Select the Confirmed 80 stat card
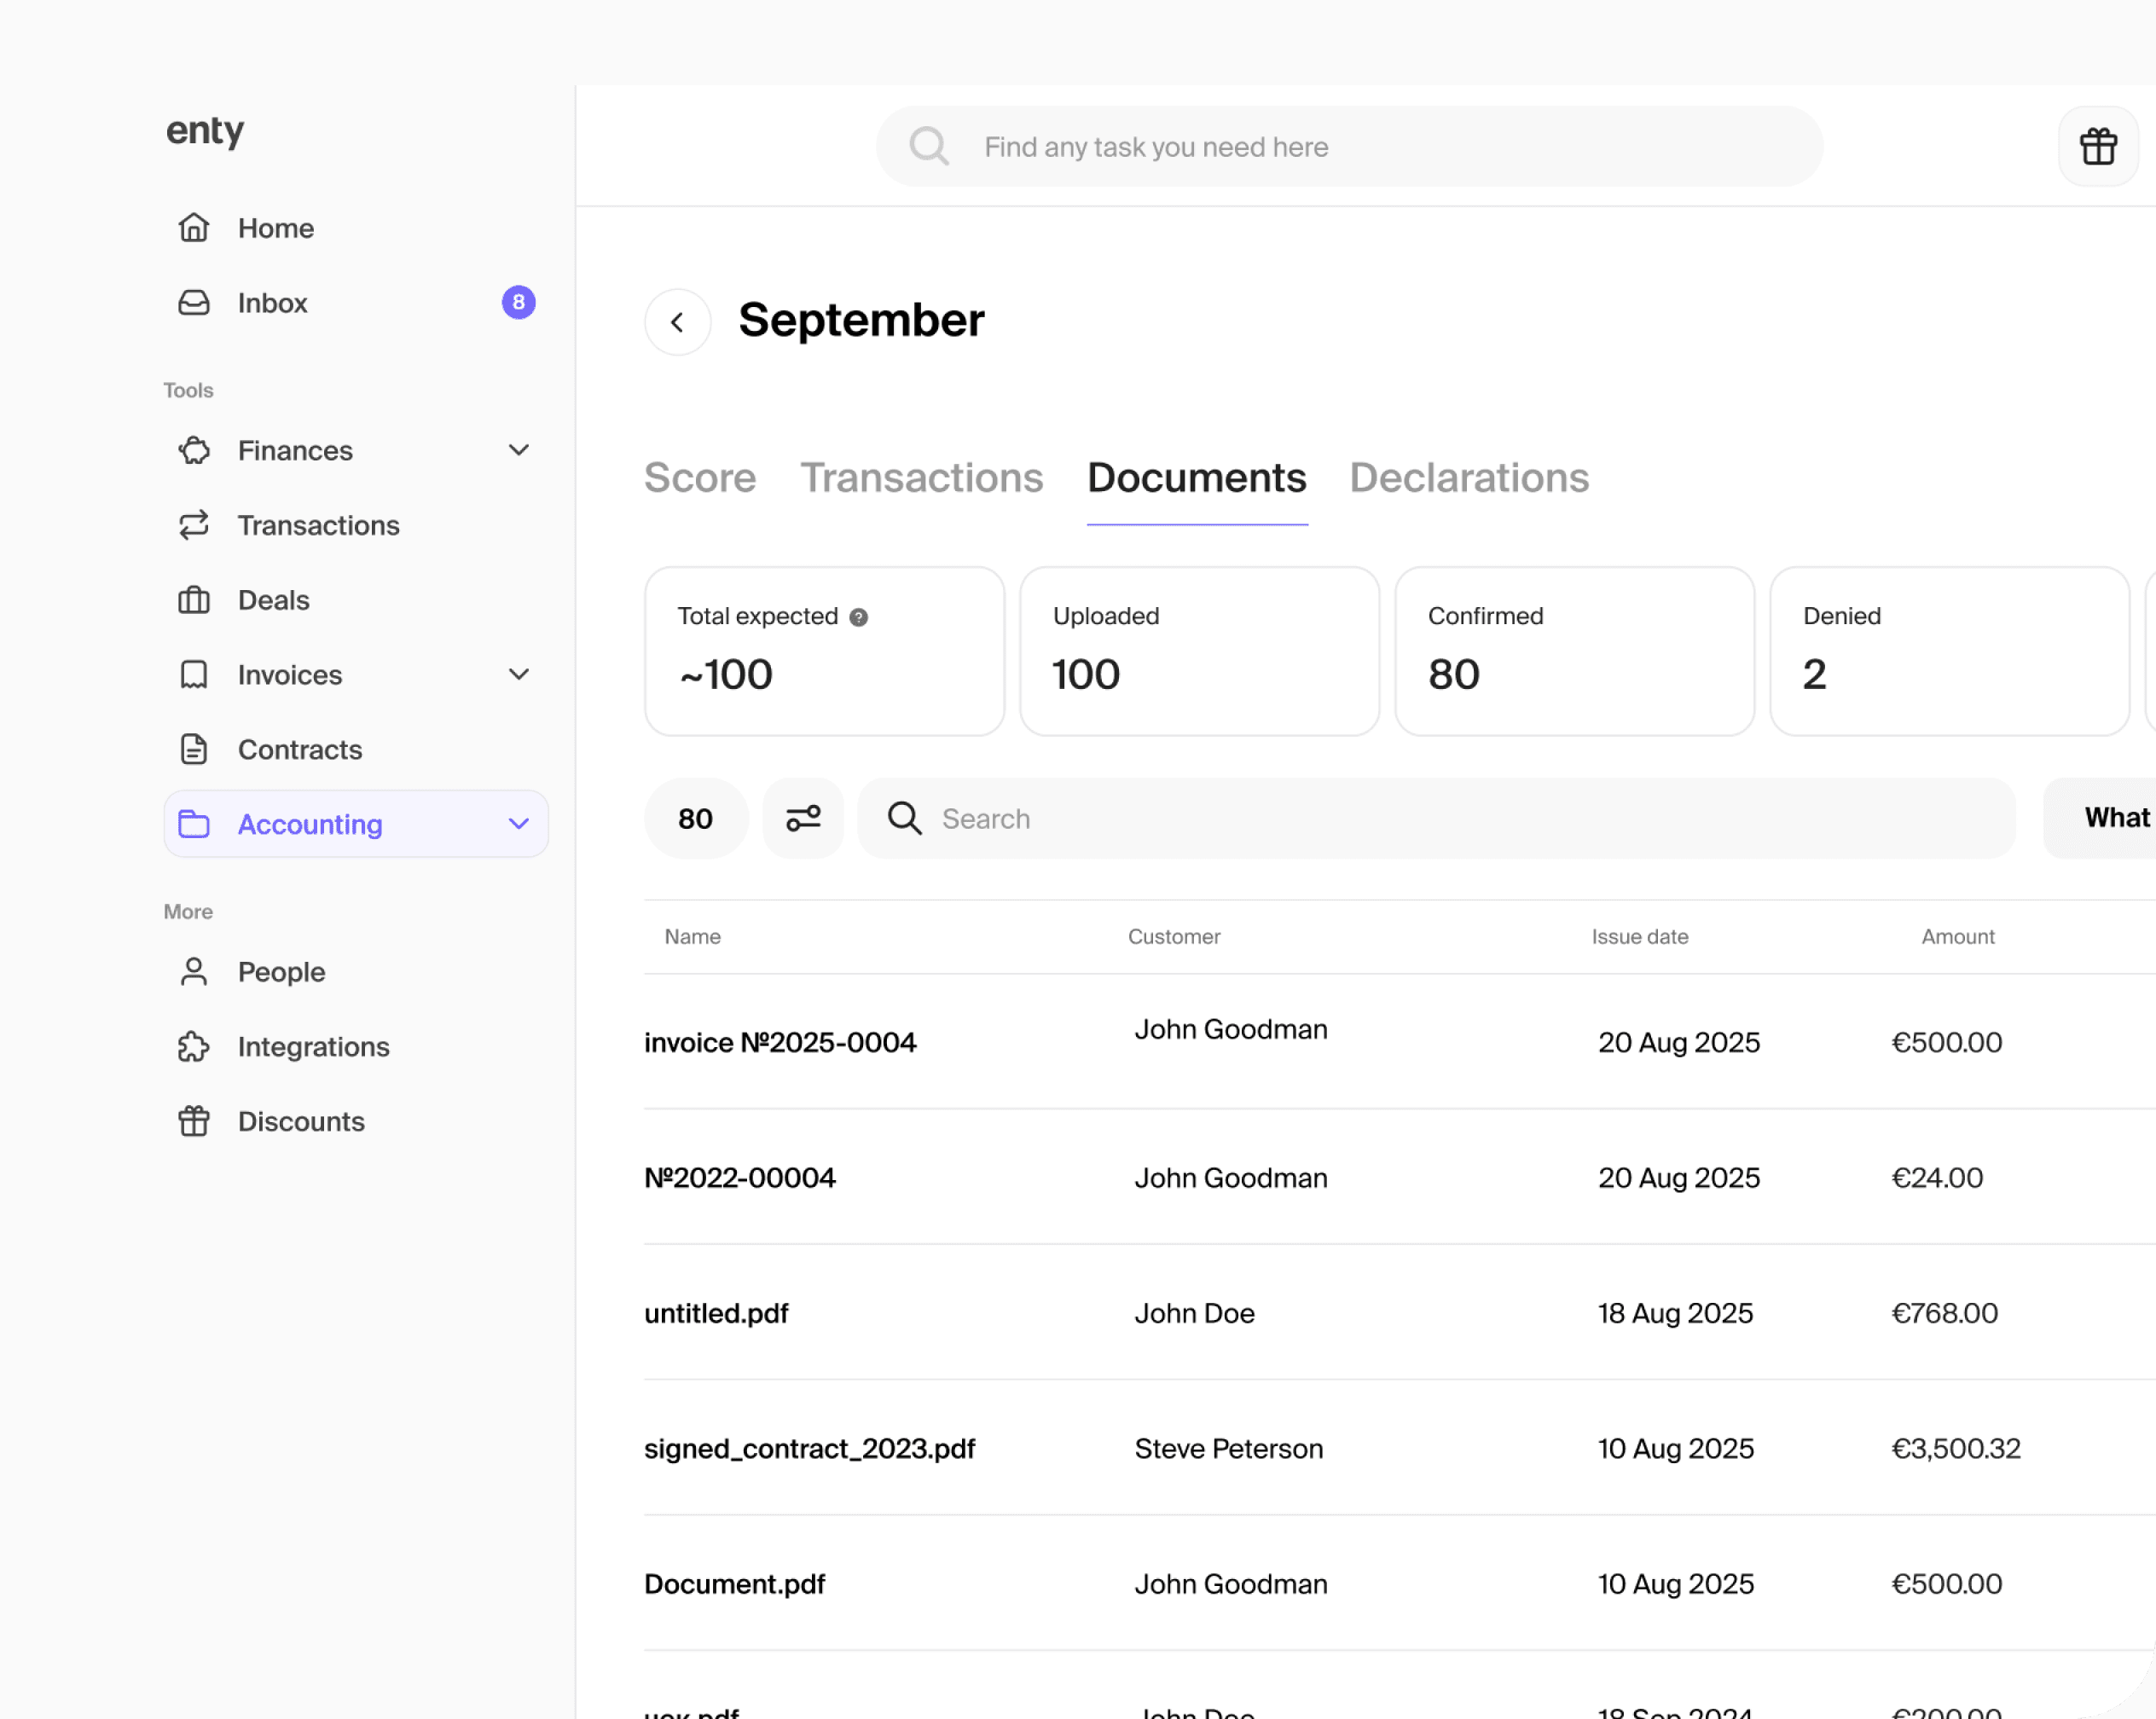This screenshot has width=2156, height=1719. pyautogui.click(x=1573, y=651)
